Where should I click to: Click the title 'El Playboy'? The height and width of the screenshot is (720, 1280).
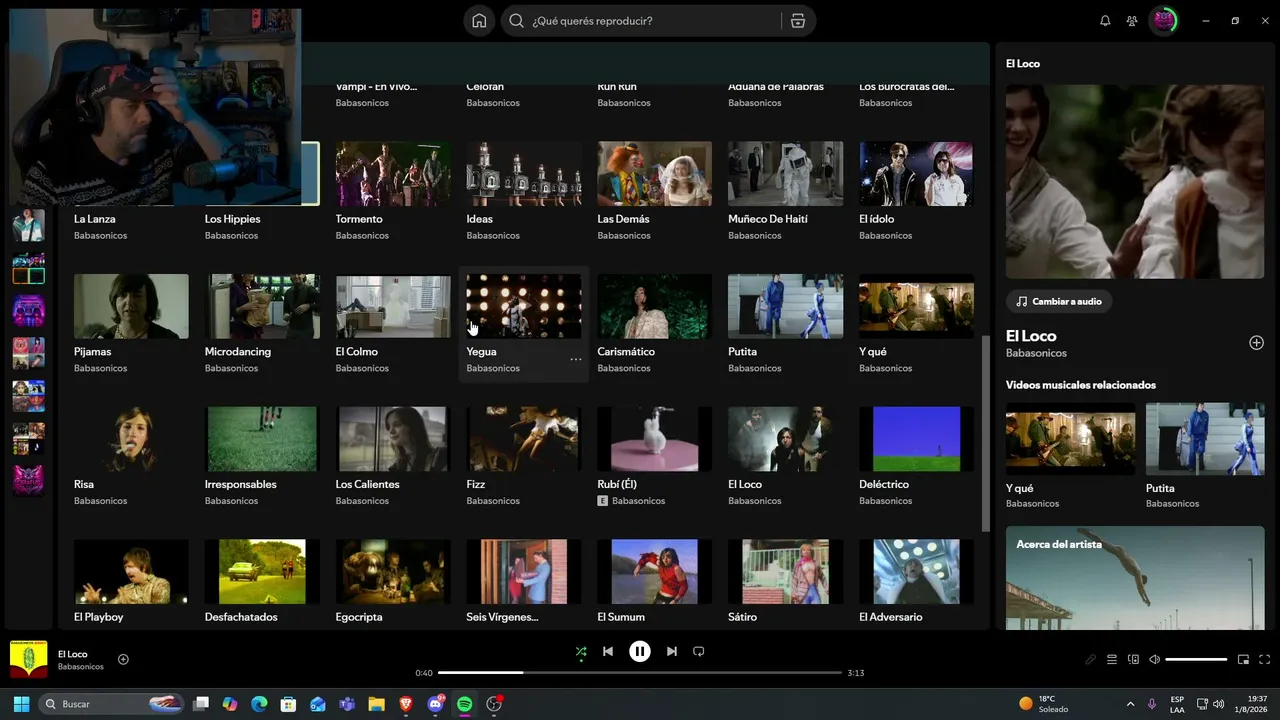point(99,617)
